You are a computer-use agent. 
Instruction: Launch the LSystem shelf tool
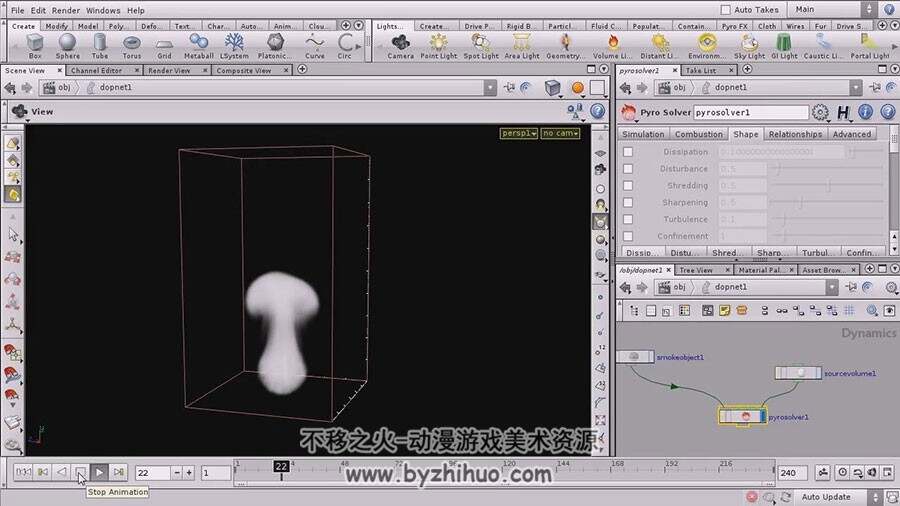[x=234, y=46]
